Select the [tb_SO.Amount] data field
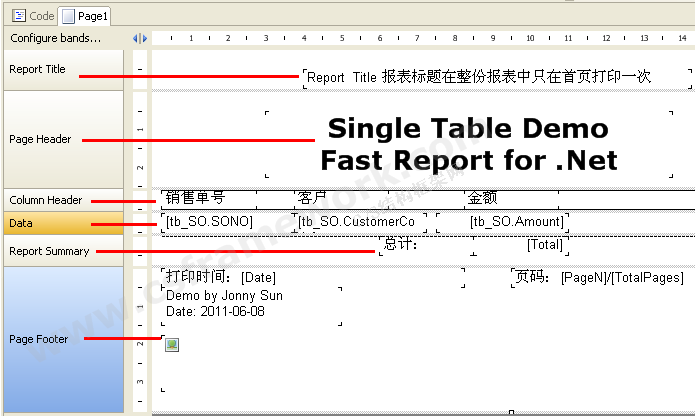Viewport: 695px width, 417px height. pos(517,222)
